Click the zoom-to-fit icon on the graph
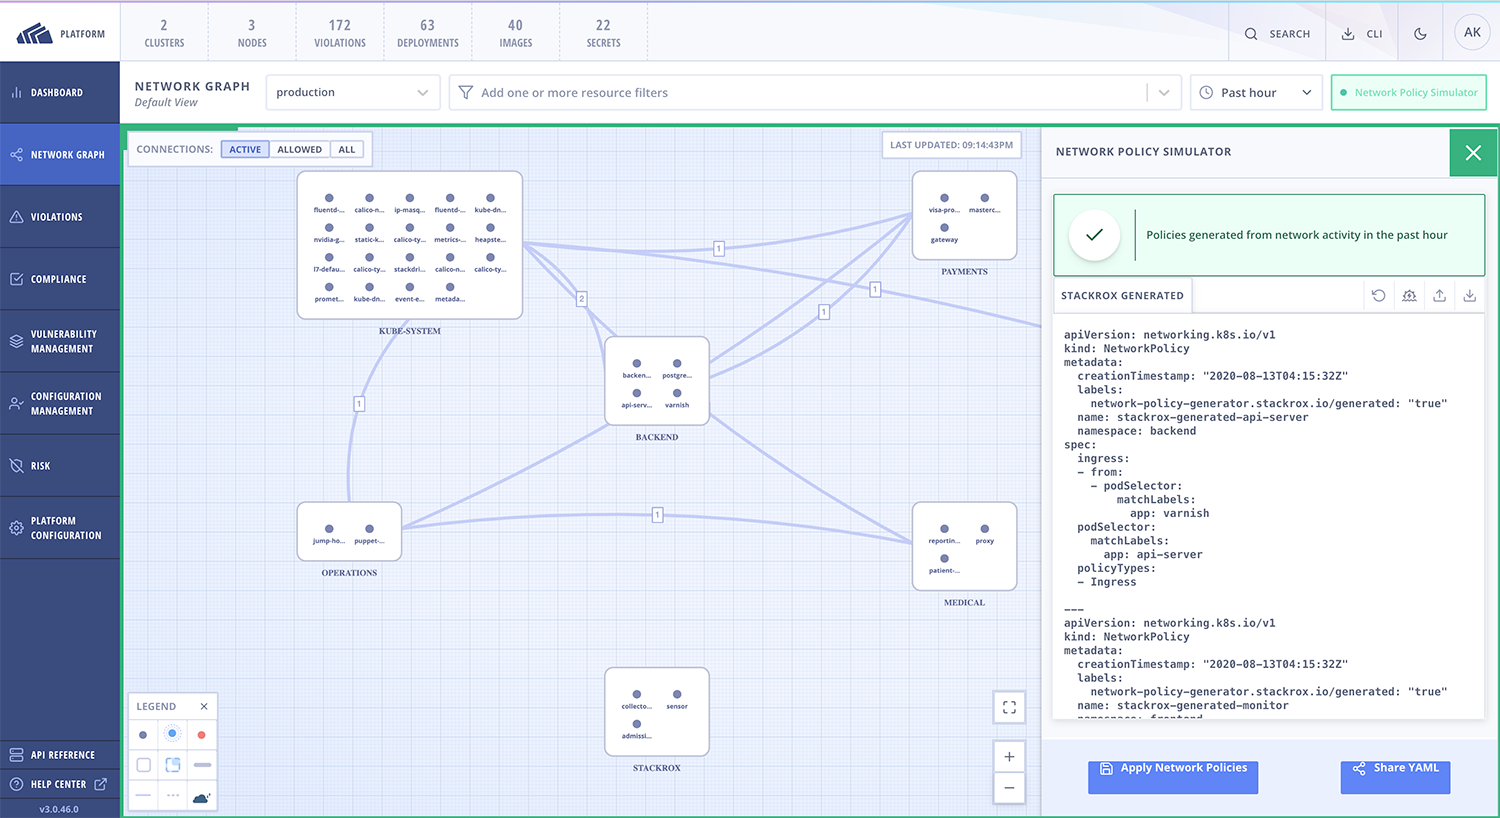The width and height of the screenshot is (1500, 818). [x=1009, y=707]
